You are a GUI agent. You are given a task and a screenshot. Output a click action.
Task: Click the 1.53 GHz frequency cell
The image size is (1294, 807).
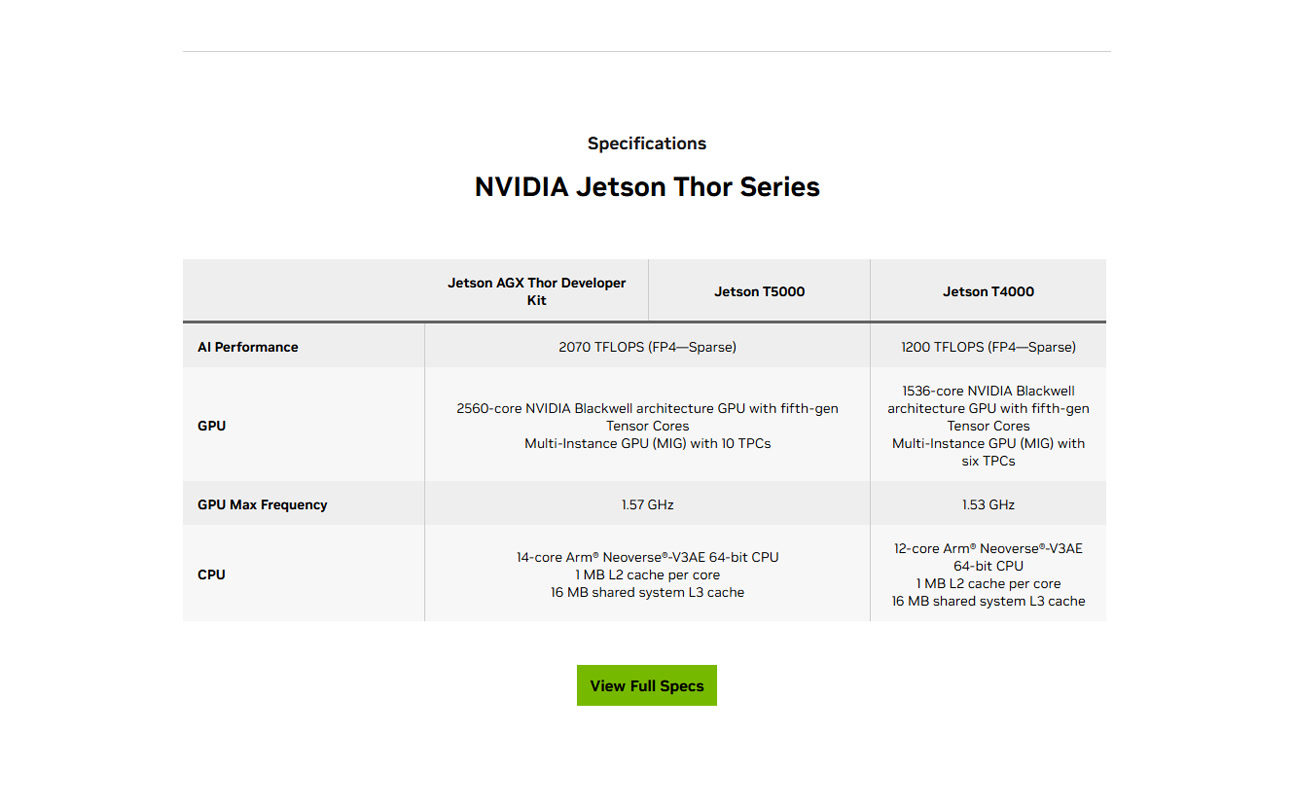coord(988,505)
